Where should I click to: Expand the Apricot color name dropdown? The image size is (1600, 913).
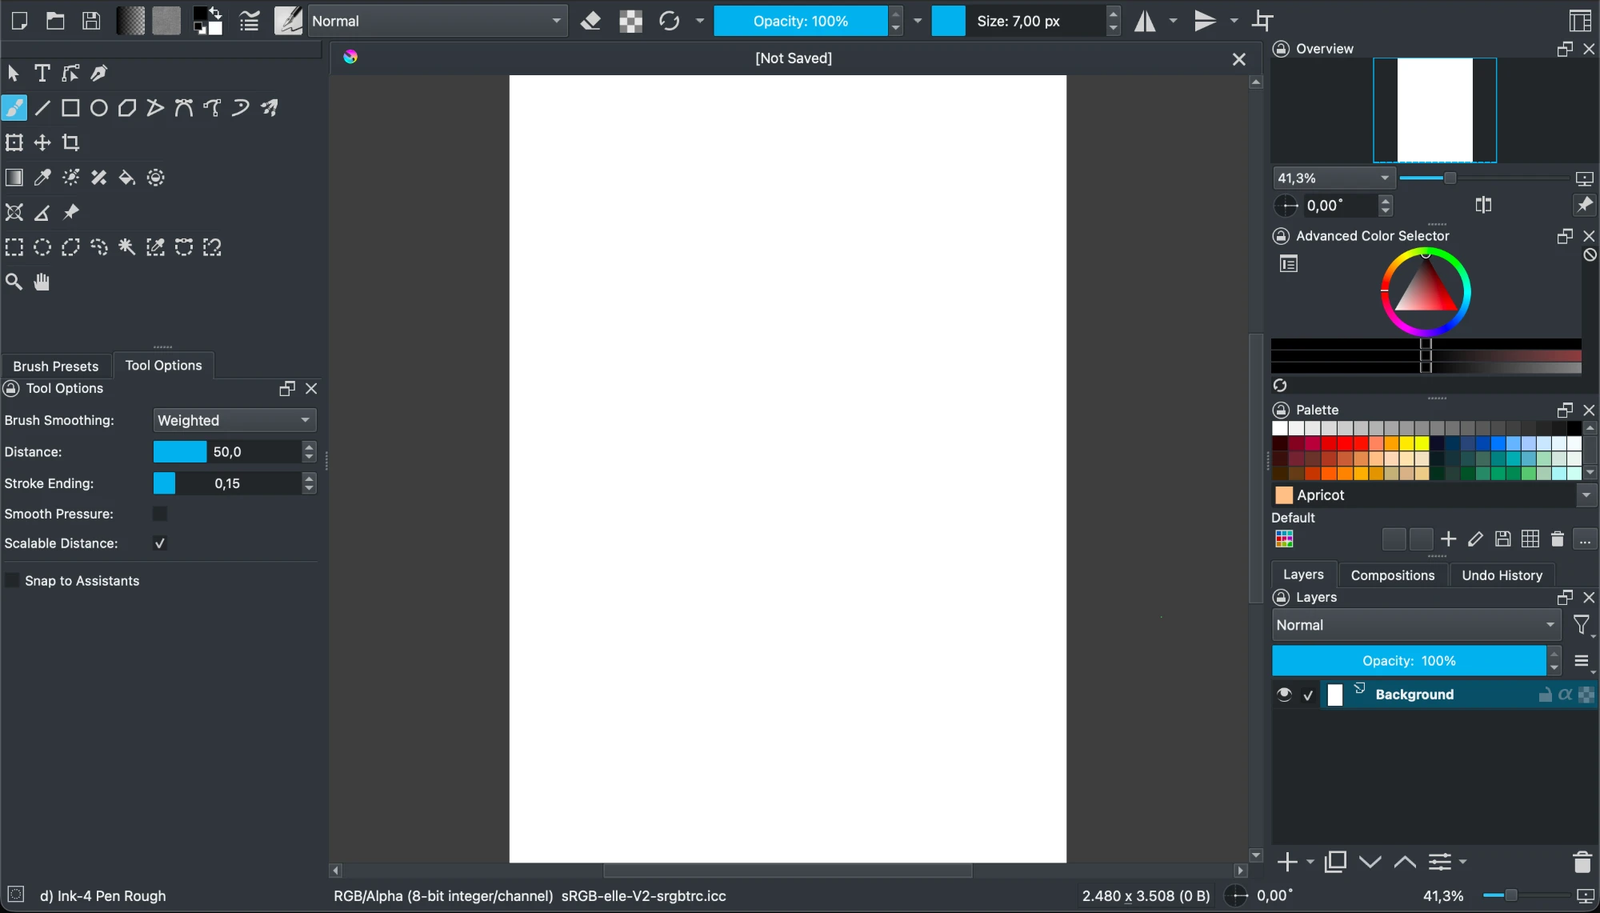(x=1586, y=495)
